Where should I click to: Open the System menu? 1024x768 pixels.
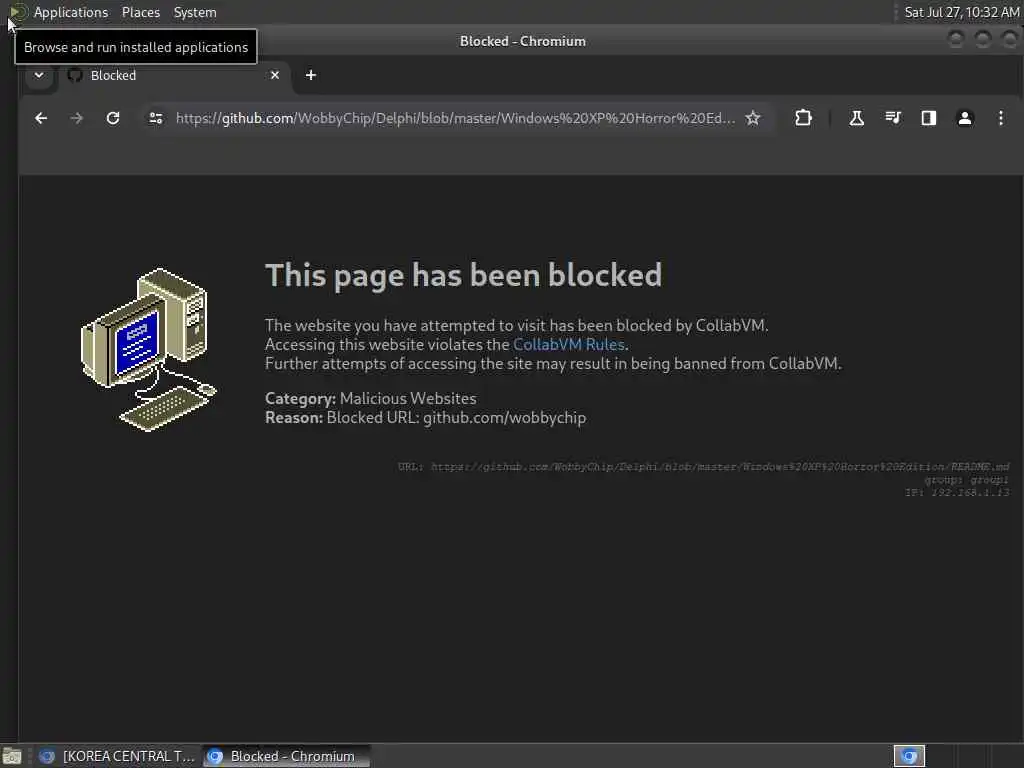tap(195, 12)
